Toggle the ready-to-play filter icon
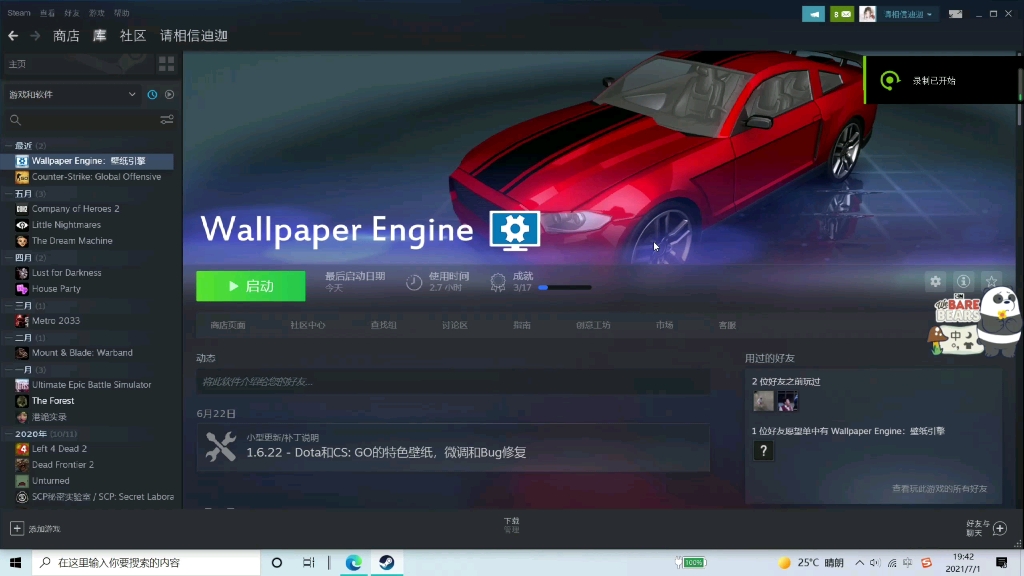1024x576 pixels. pos(169,95)
